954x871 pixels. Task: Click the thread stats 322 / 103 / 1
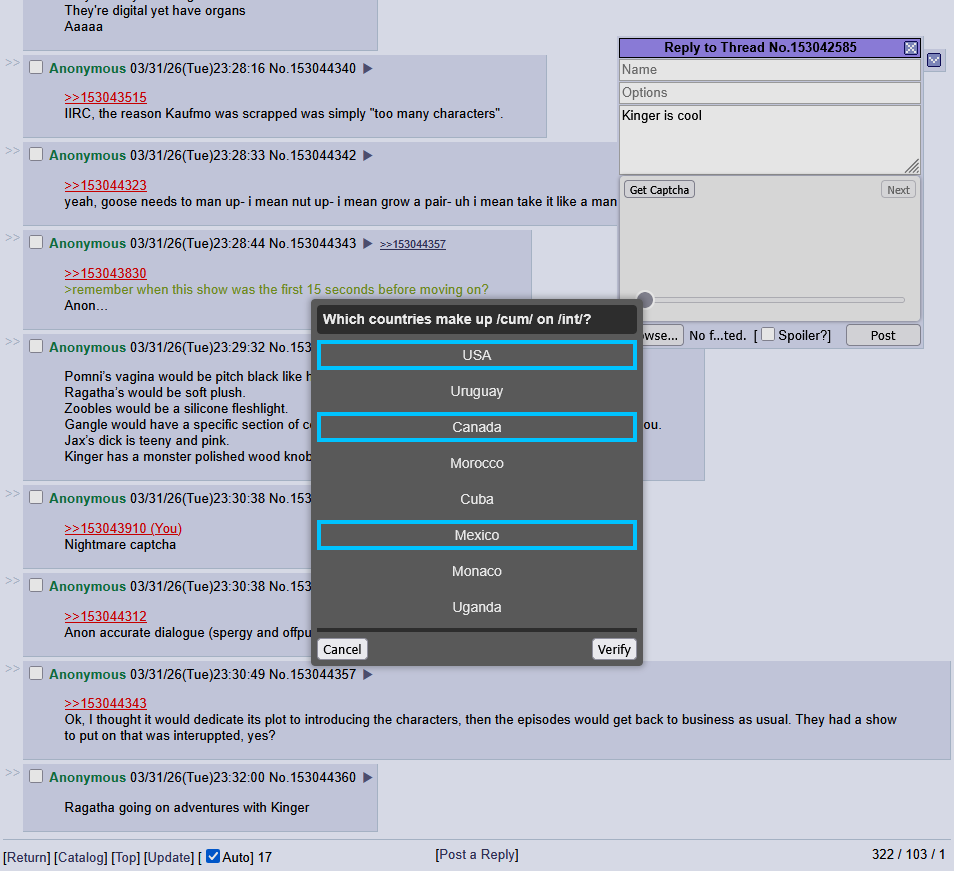[x=908, y=854]
